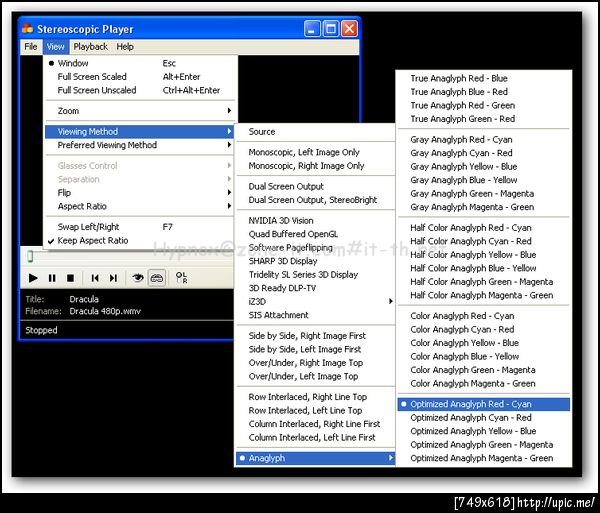Select Gray Anaglyph Magenta - Green
This screenshot has width=600, height=513.
484,207
